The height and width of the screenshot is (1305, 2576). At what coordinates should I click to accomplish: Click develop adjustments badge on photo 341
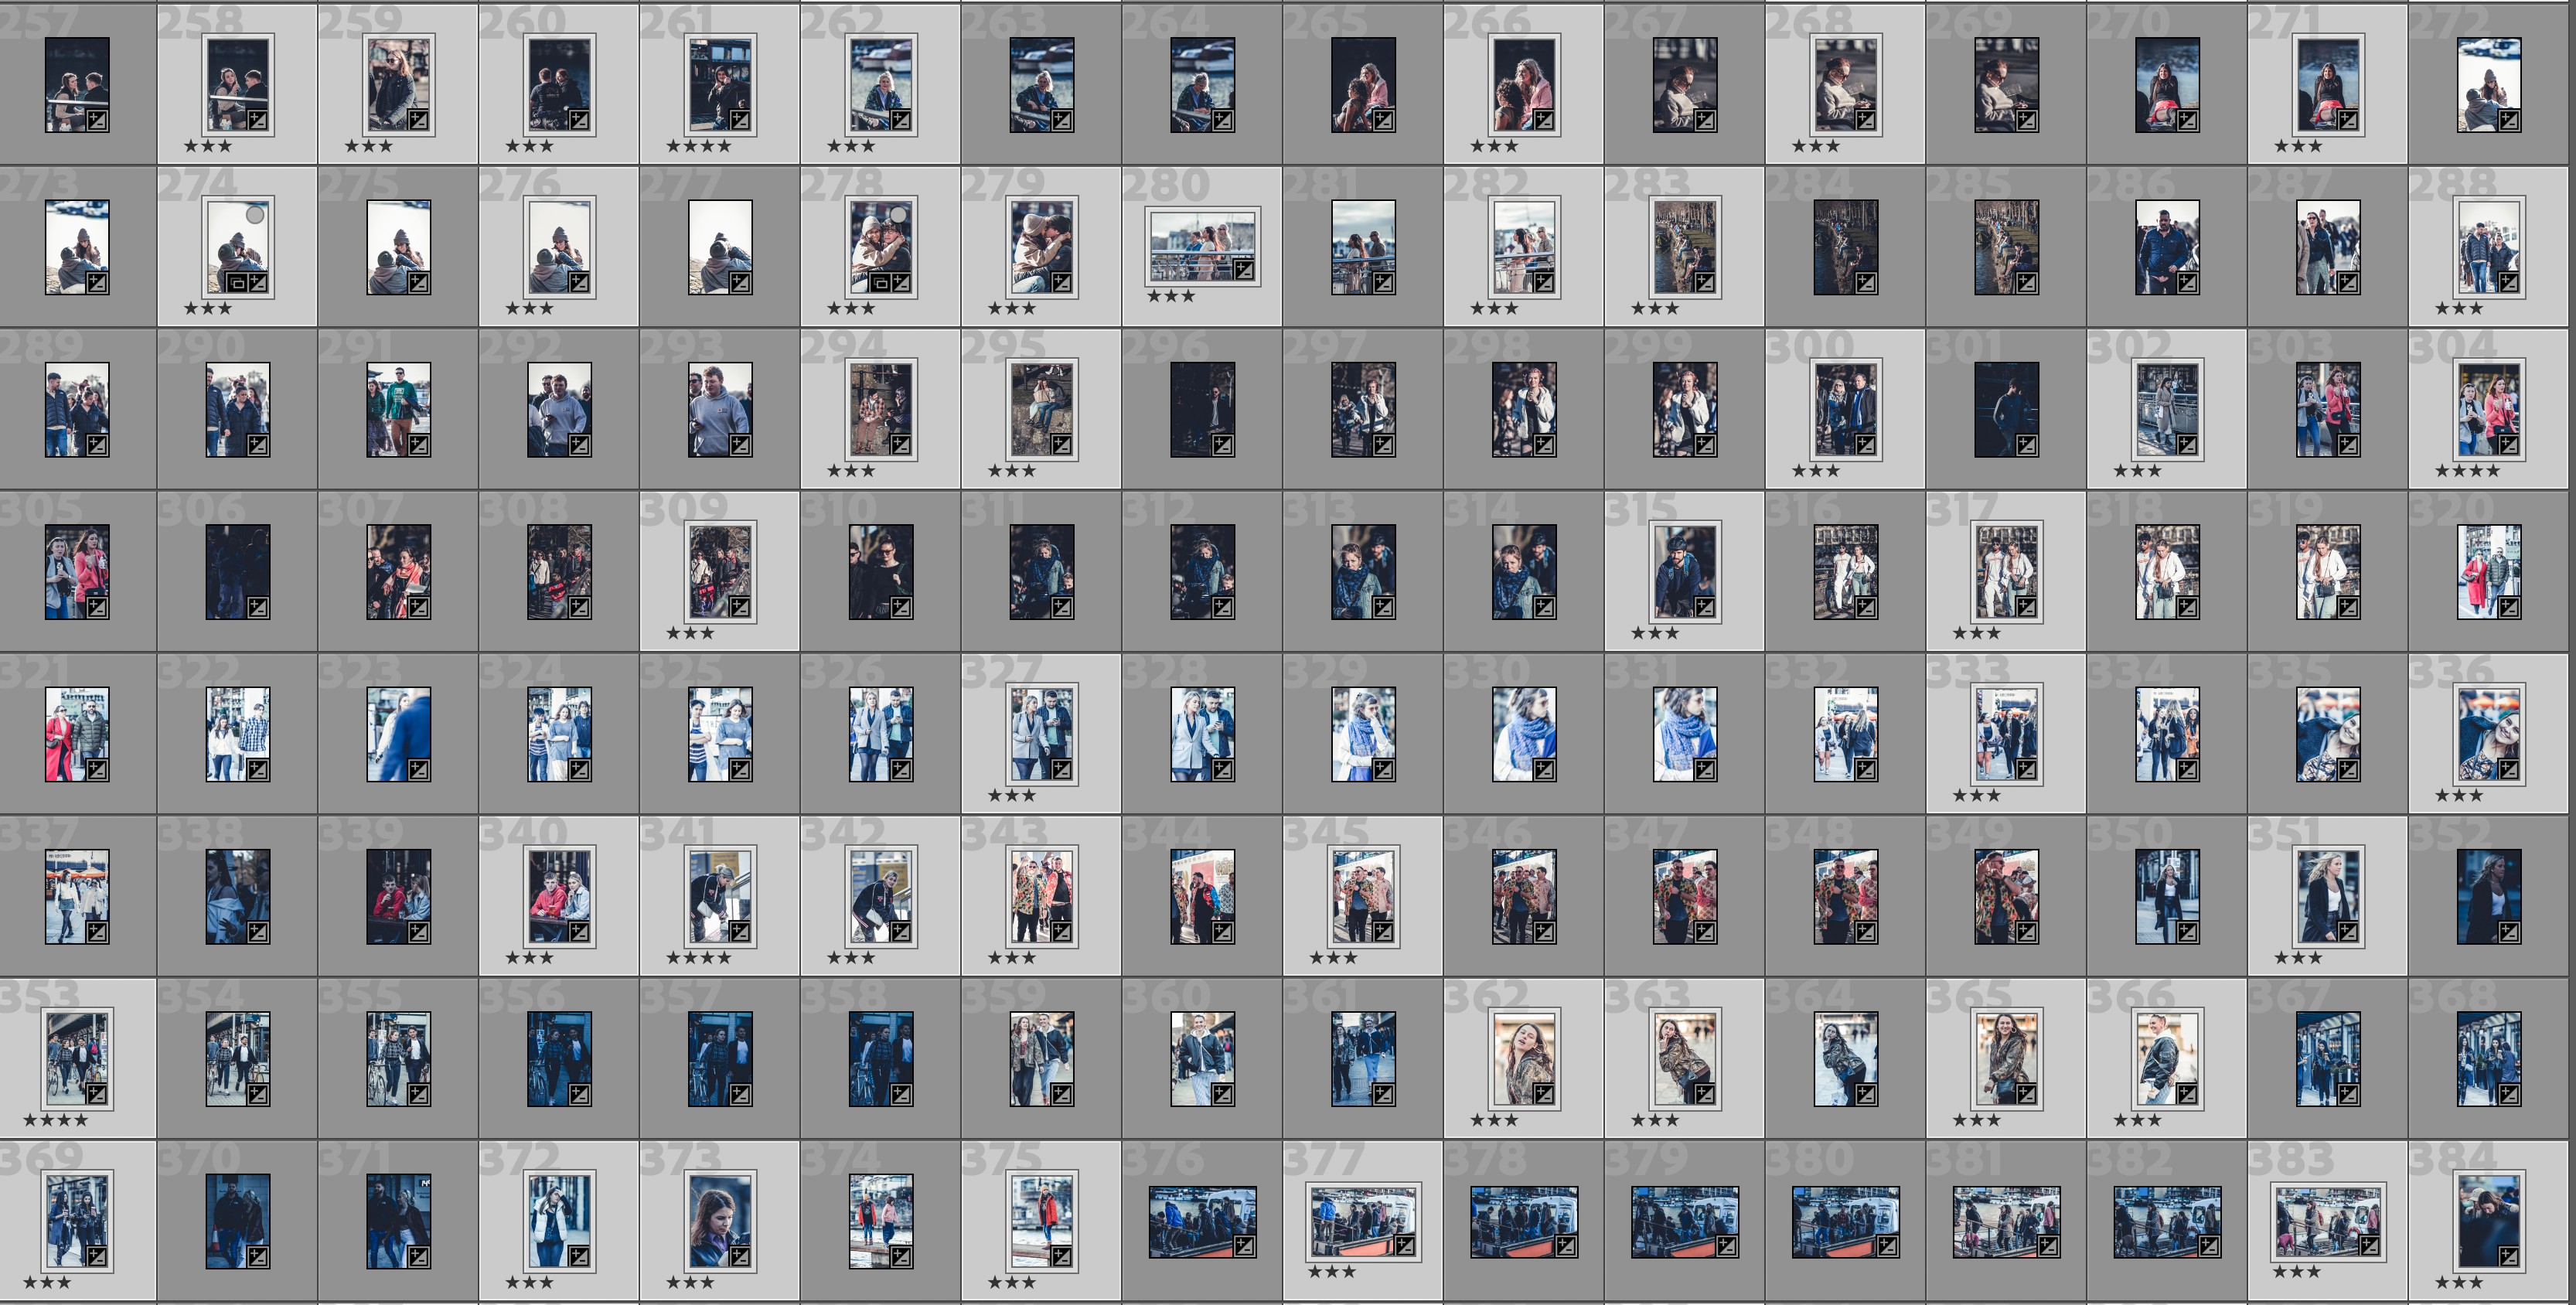[740, 932]
